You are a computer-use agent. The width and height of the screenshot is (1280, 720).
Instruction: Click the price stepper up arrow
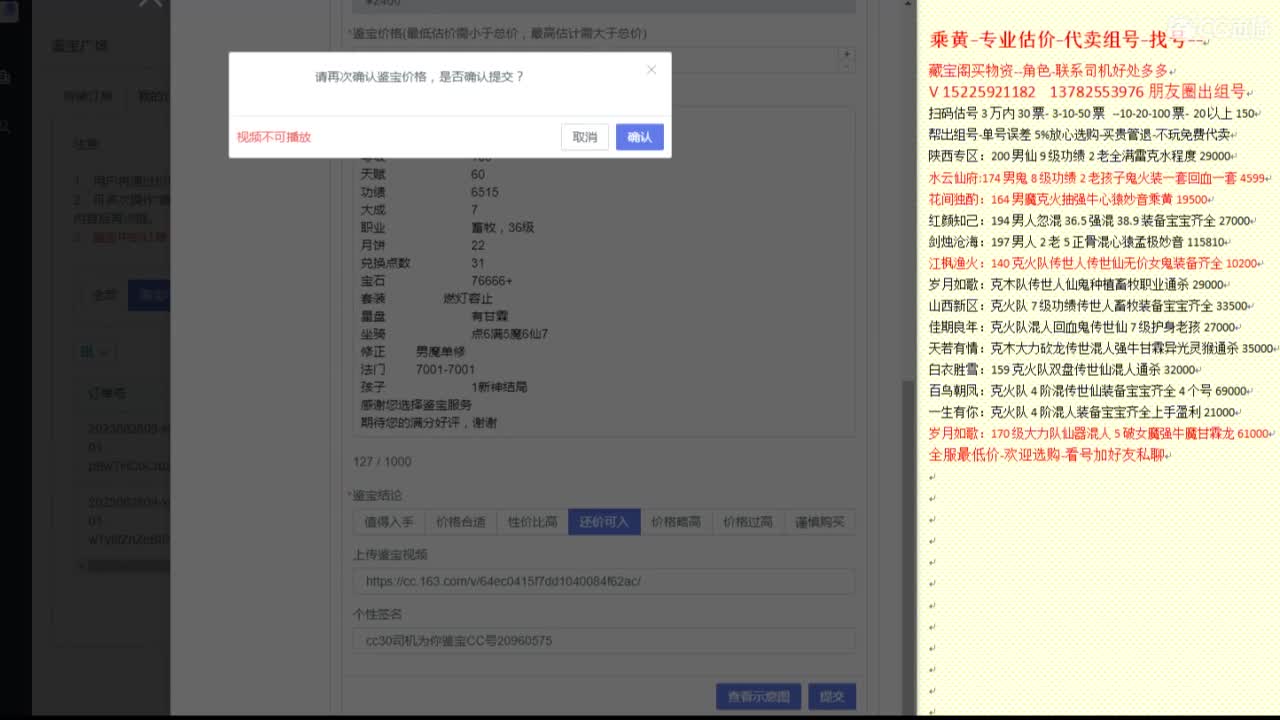click(x=847, y=54)
